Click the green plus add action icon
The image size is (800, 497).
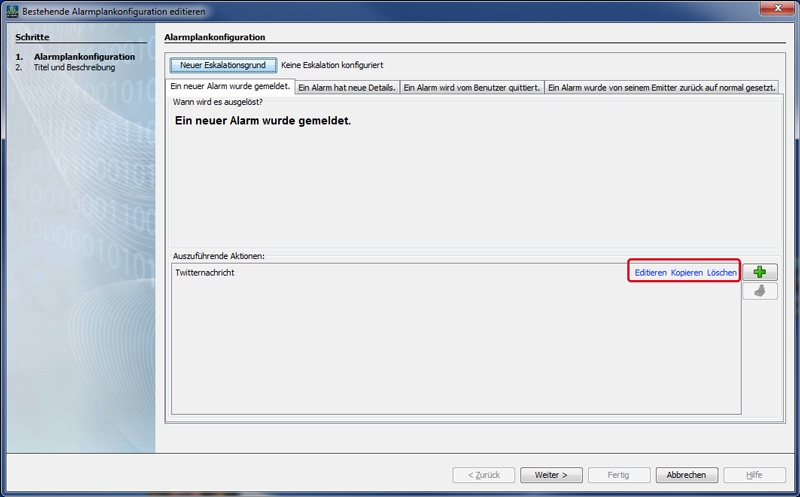pyautogui.click(x=760, y=272)
